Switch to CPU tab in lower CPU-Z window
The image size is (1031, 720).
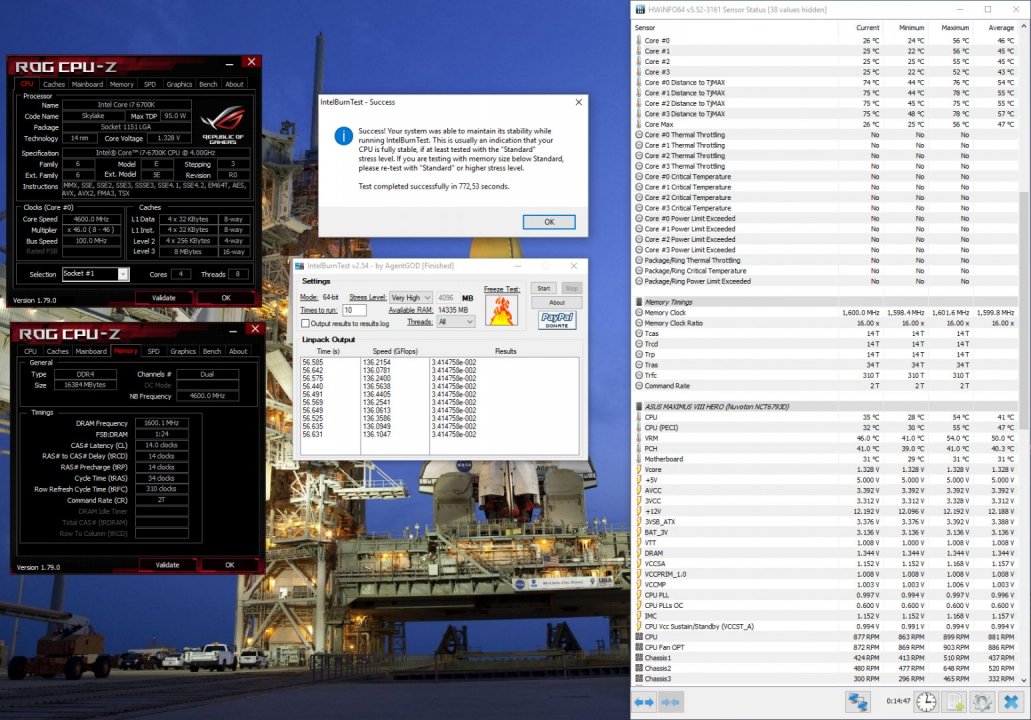pos(30,351)
